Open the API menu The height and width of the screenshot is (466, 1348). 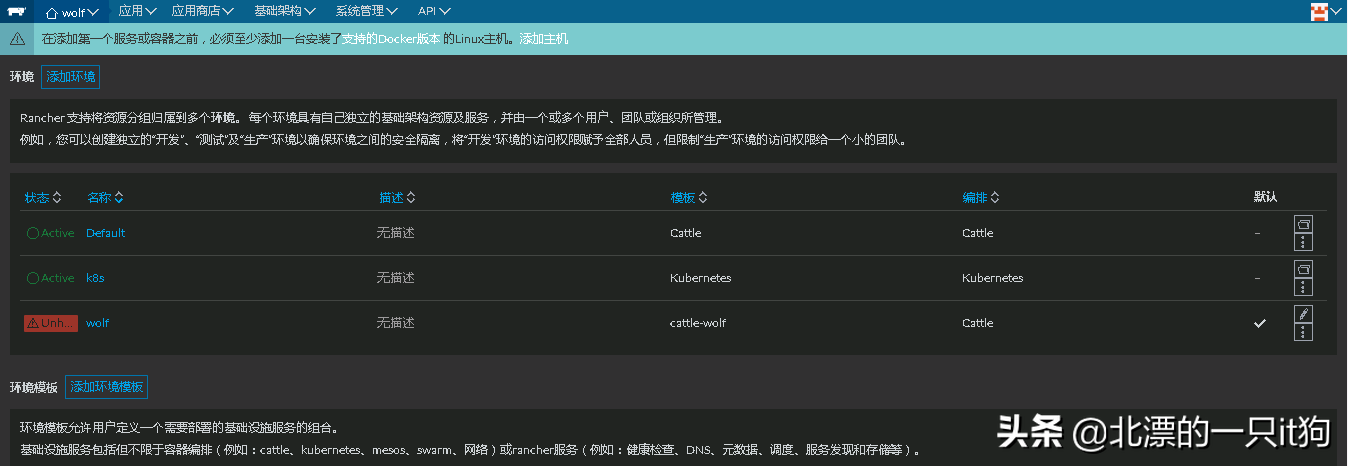coord(433,11)
